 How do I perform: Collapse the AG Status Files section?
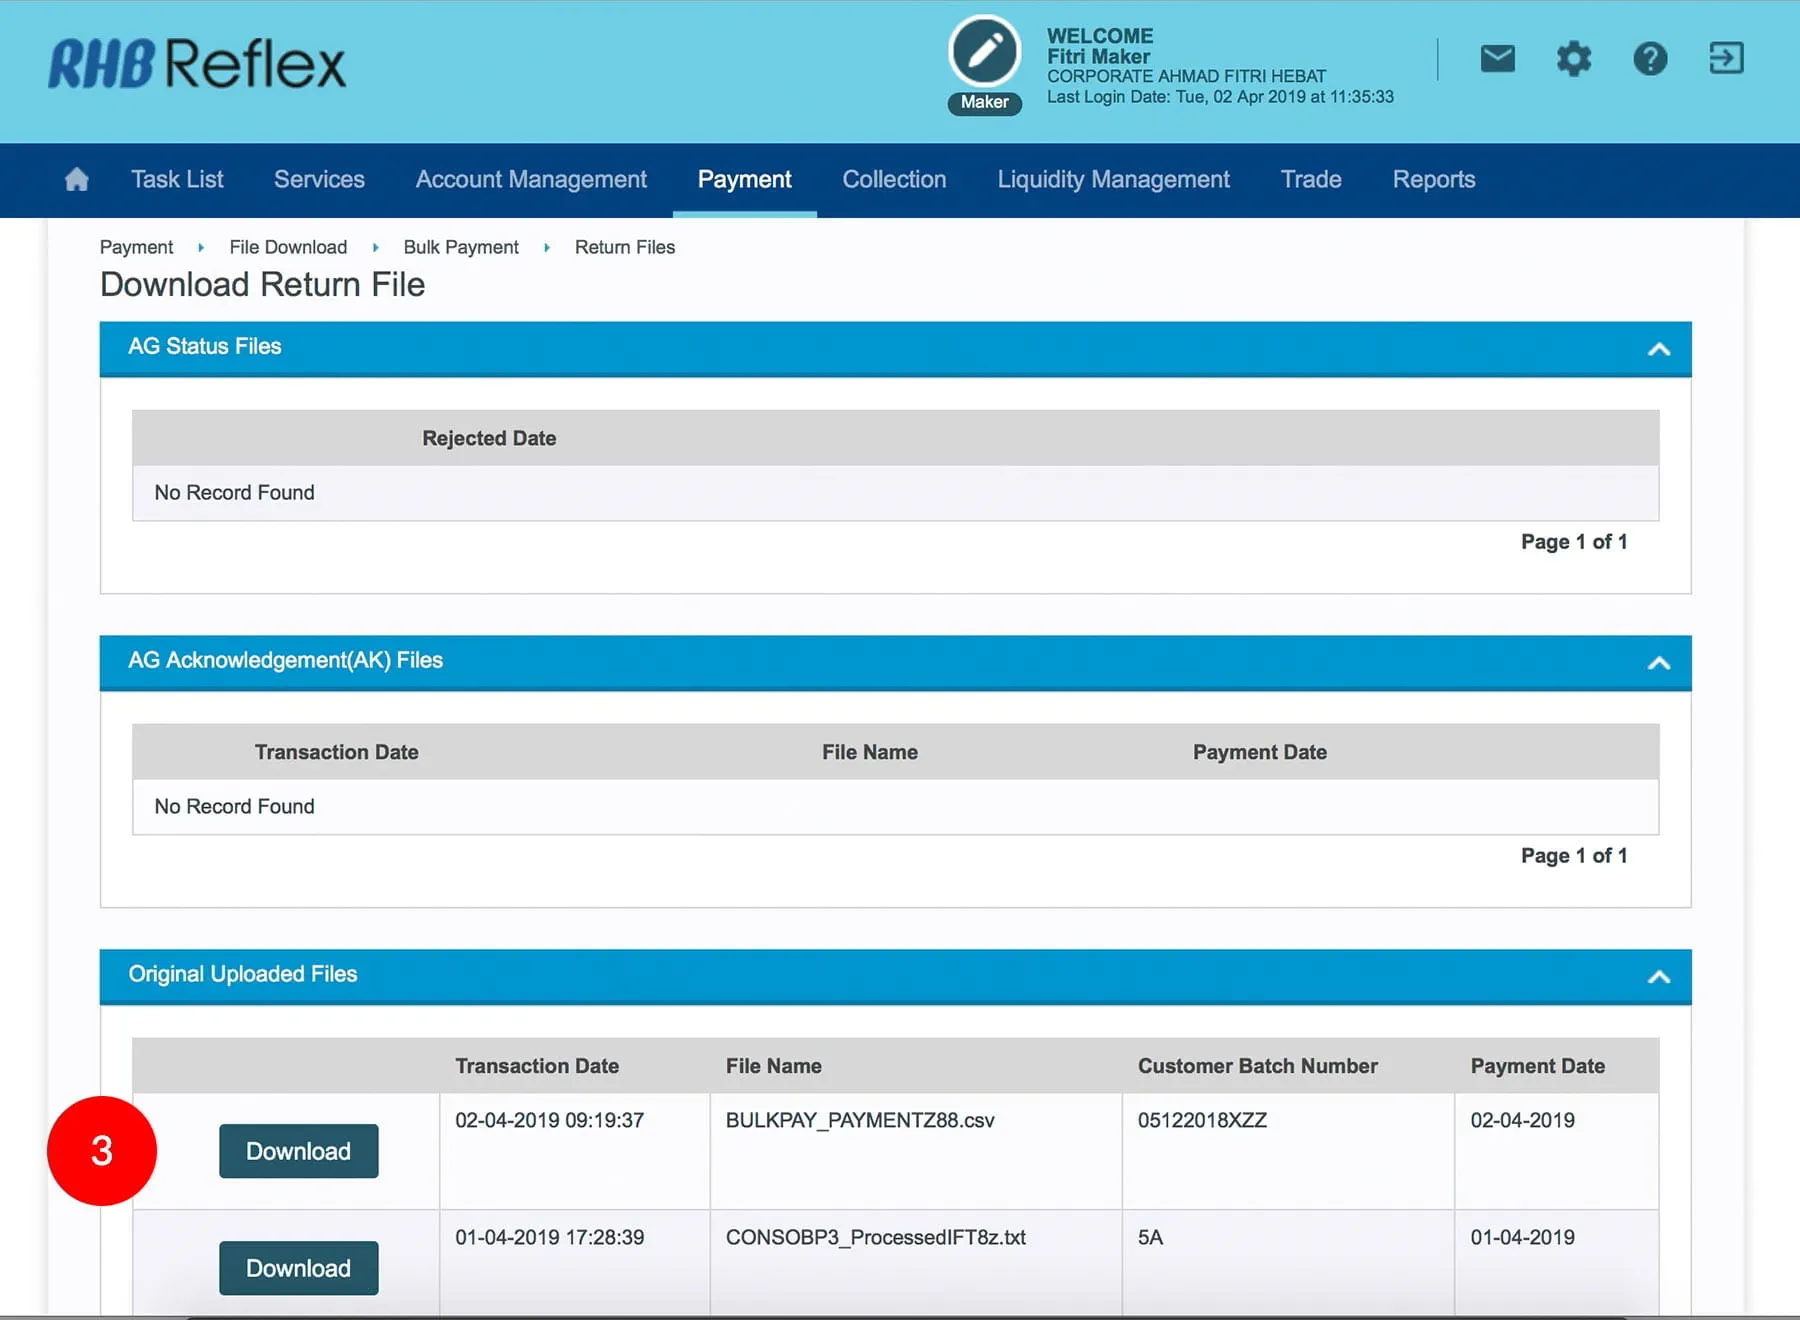[1658, 349]
